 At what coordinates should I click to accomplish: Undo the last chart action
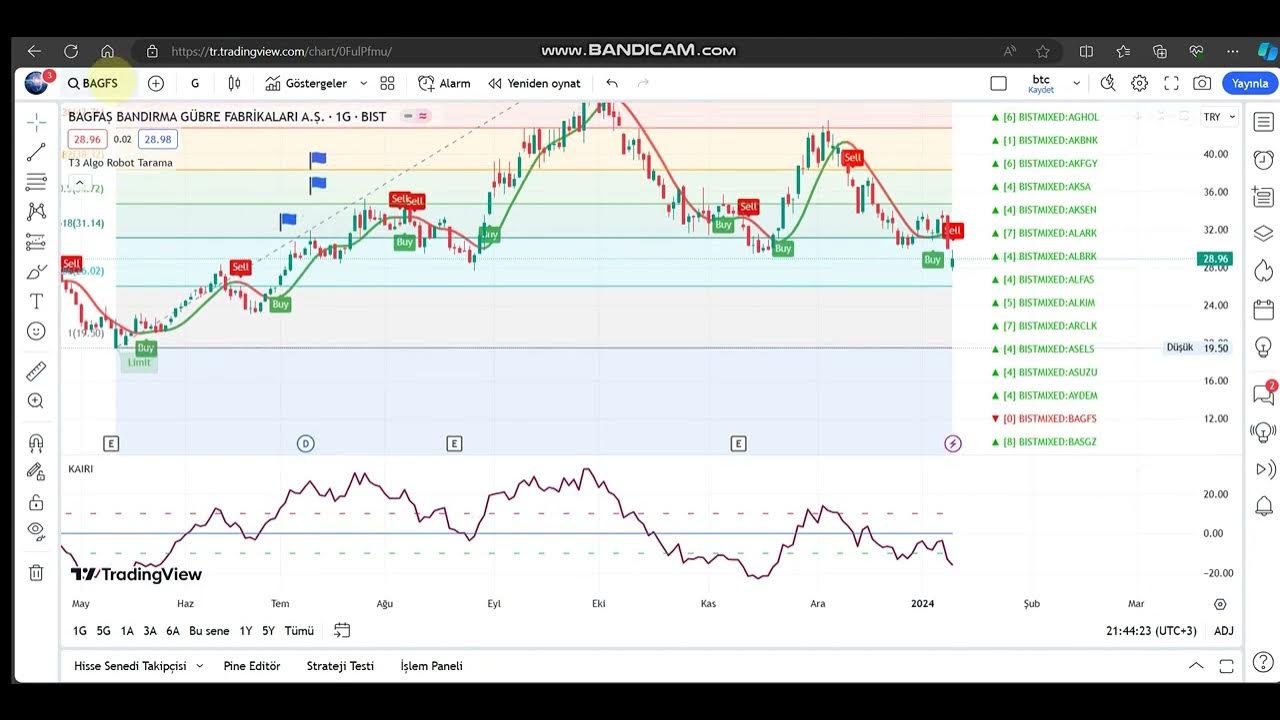tap(612, 83)
